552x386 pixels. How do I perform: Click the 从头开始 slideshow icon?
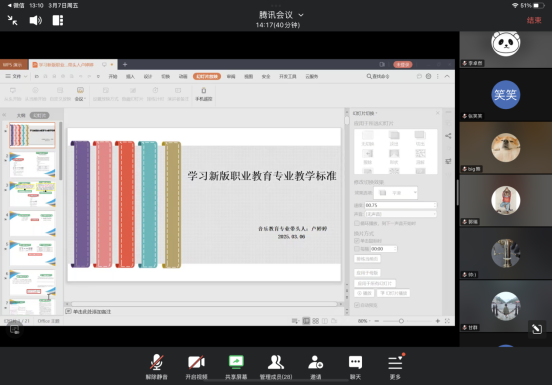coord(13,94)
